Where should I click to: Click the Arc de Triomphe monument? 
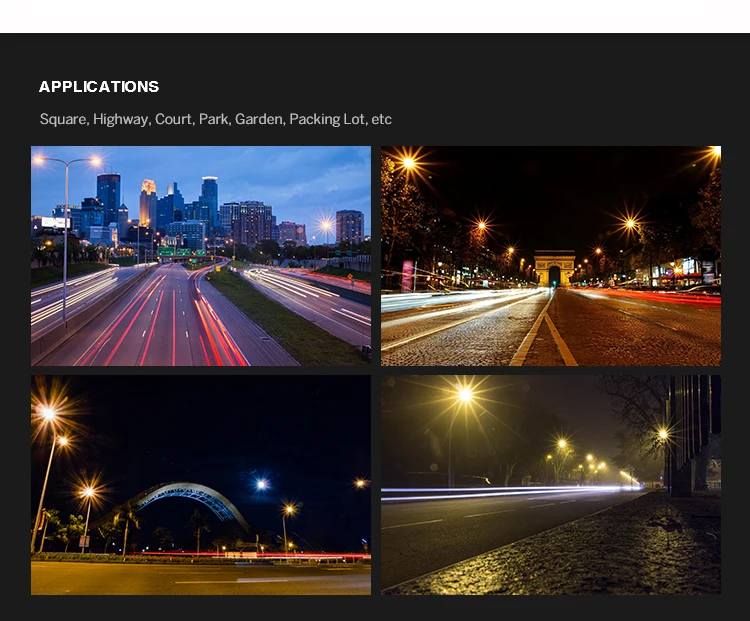click(x=554, y=268)
